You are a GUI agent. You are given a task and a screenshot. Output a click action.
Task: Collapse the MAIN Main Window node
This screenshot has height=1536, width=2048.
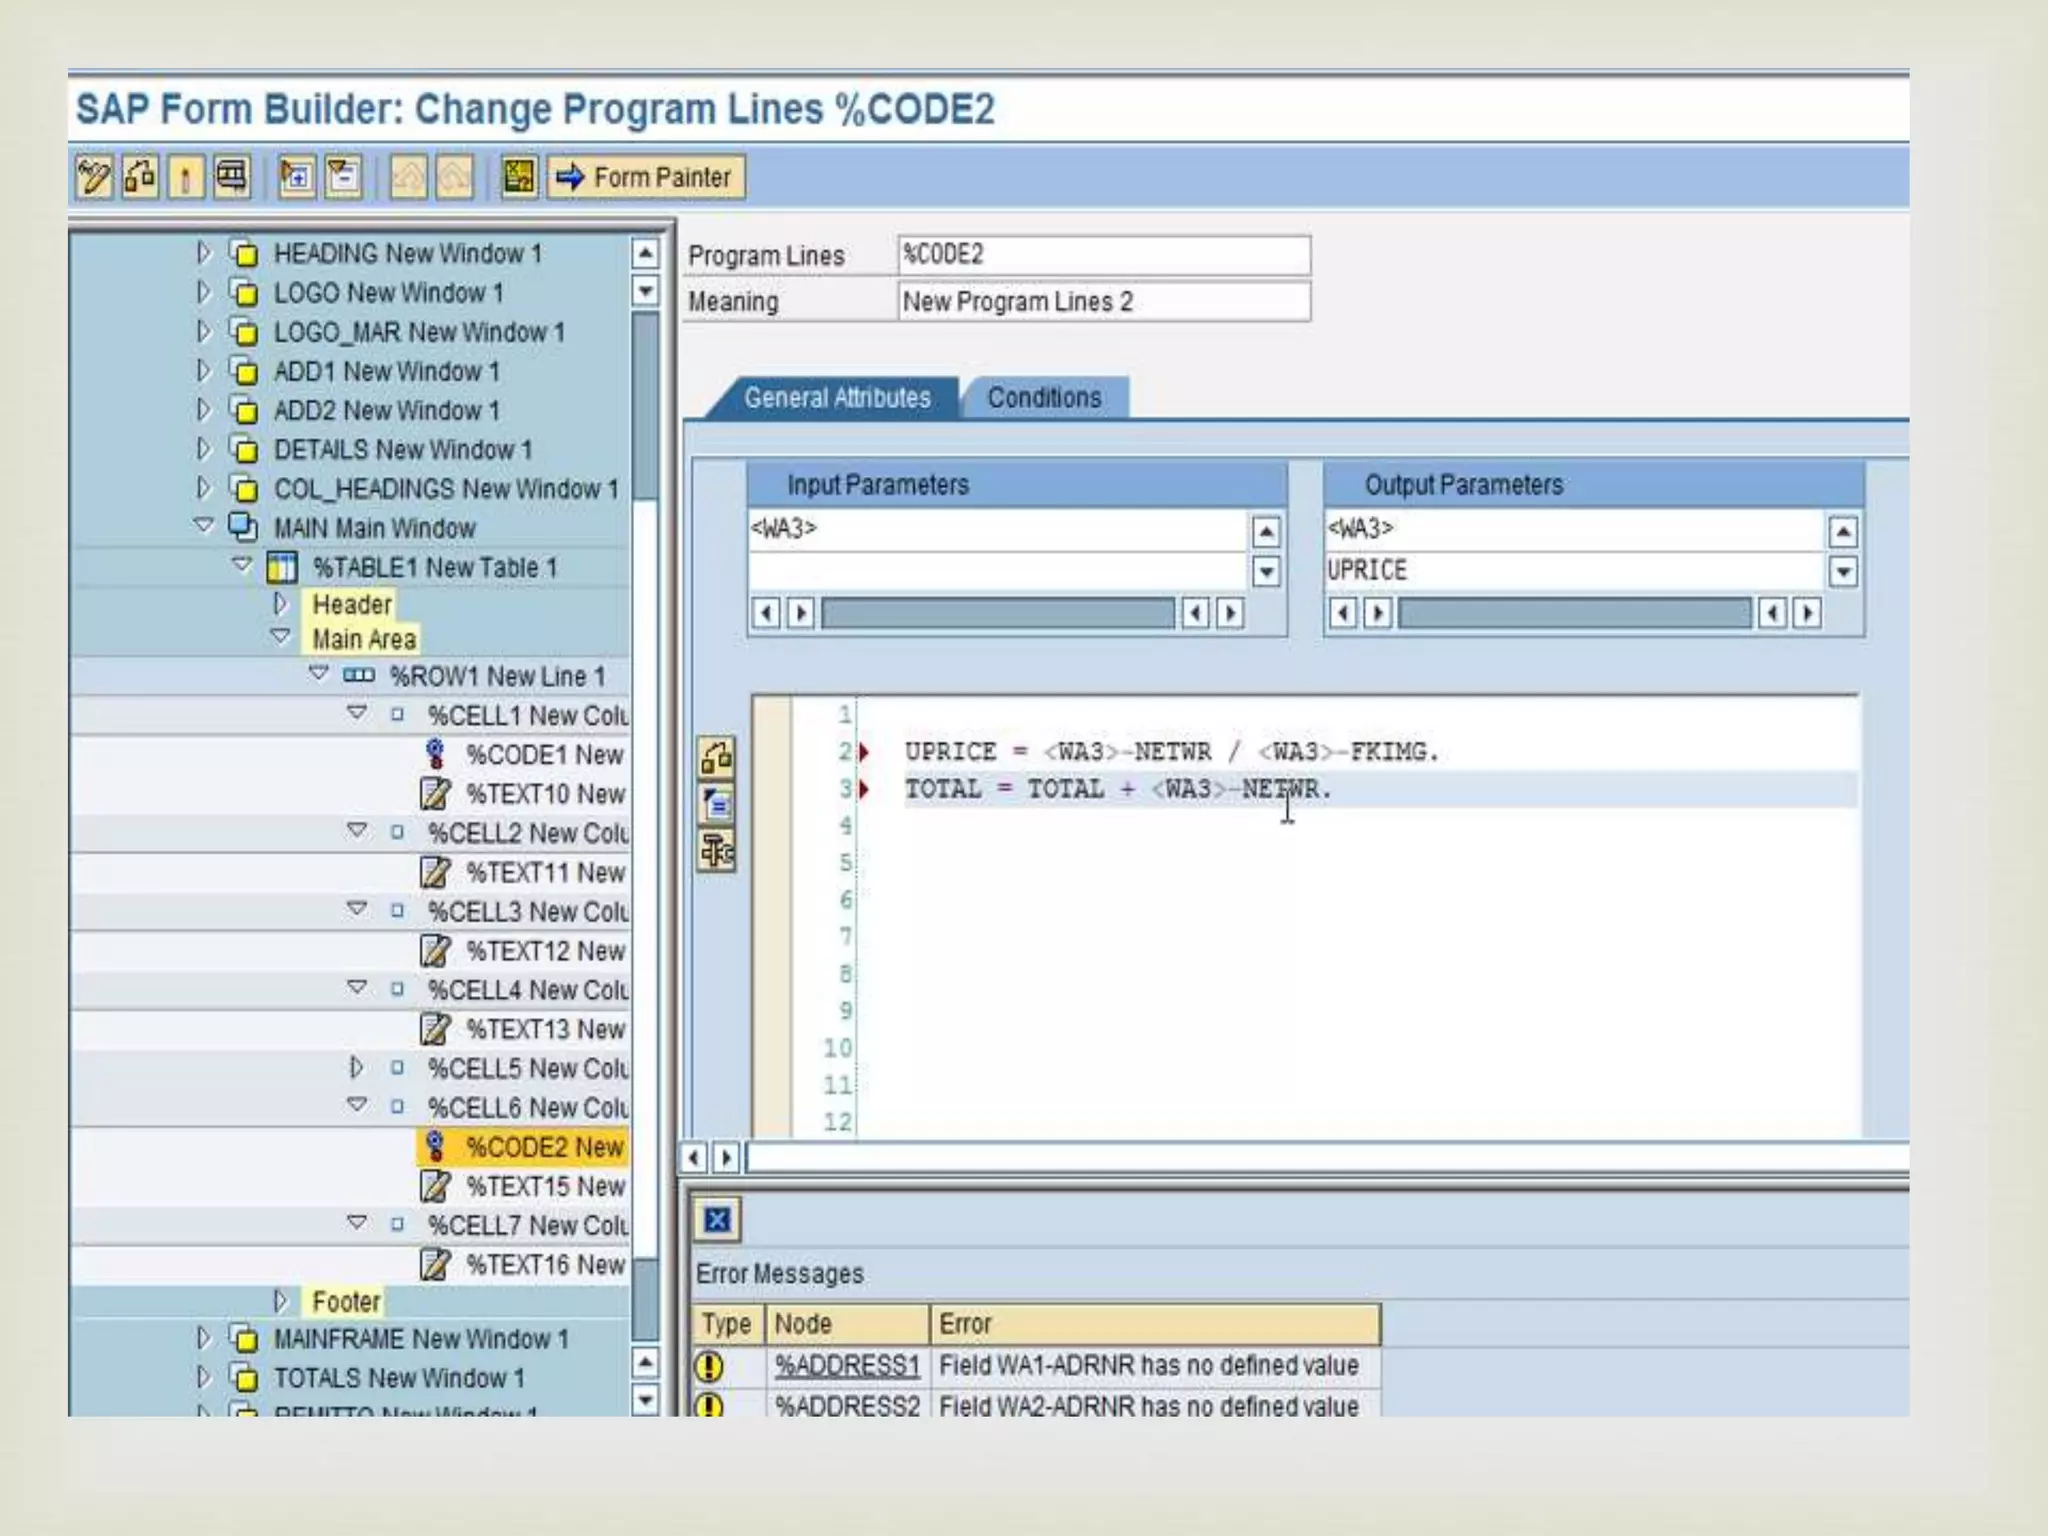click(204, 525)
